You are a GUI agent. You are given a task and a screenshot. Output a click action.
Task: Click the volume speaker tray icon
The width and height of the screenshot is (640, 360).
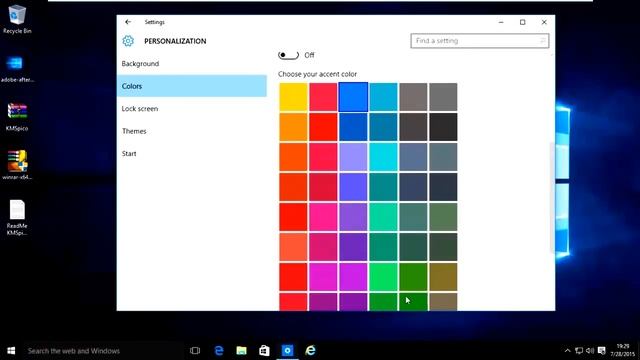590,351
